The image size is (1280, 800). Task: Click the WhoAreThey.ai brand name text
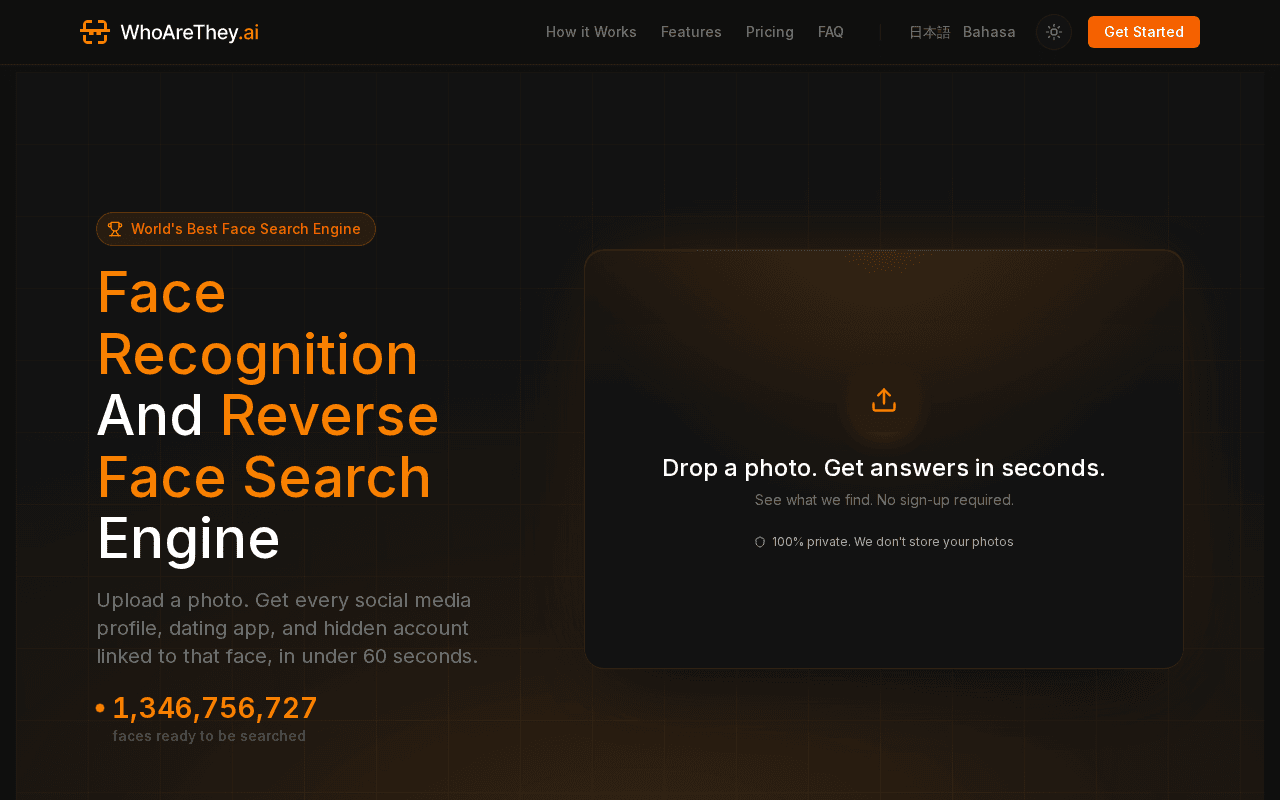(x=189, y=32)
